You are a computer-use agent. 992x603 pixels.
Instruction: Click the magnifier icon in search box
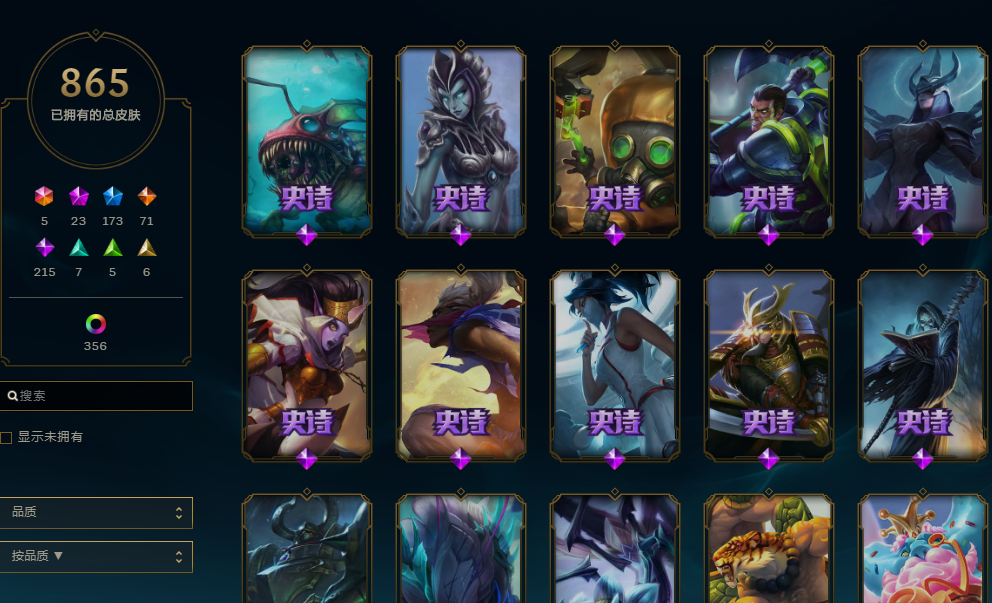pyautogui.click(x=12, y=396)
